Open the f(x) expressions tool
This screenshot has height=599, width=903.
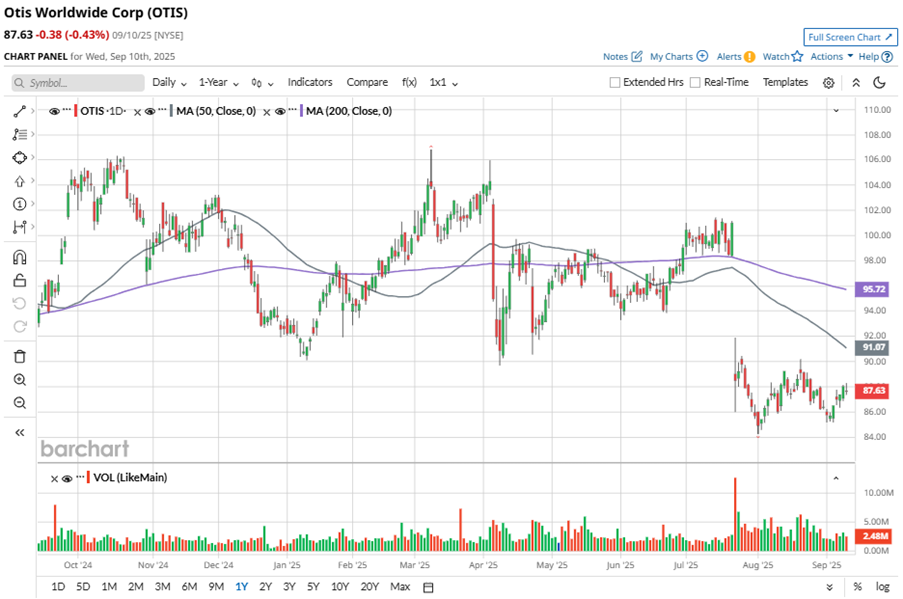(x=409, y=82)
